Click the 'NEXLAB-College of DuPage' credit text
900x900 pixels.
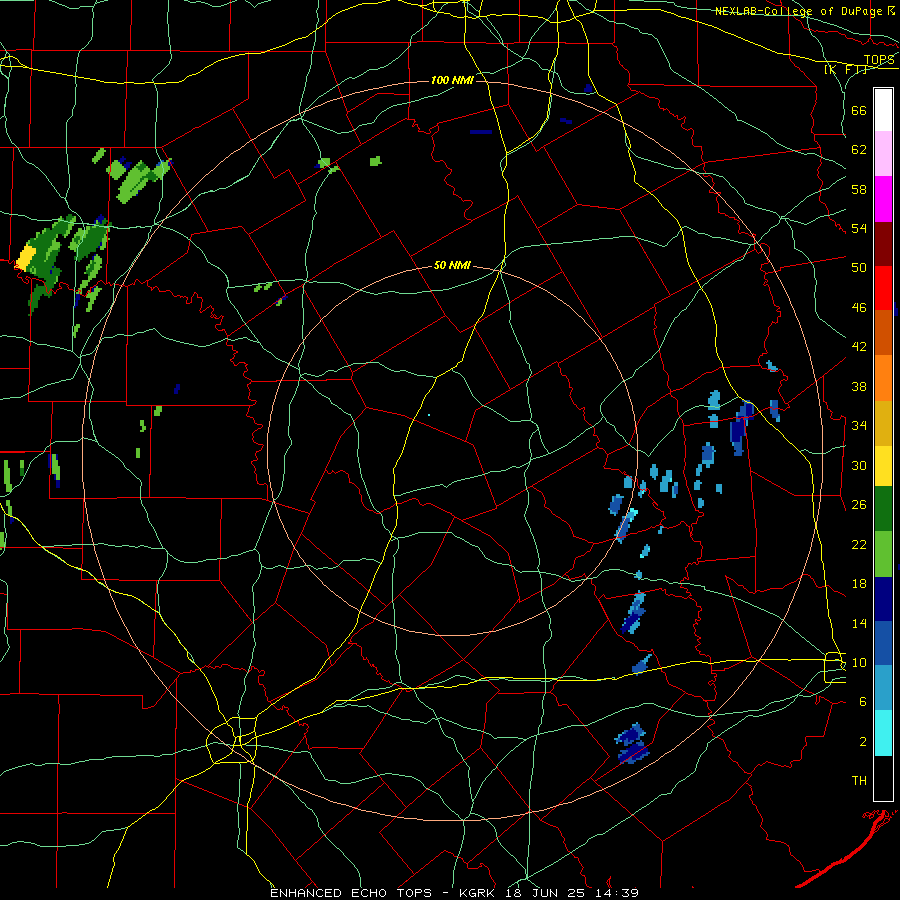pos(800,11)
